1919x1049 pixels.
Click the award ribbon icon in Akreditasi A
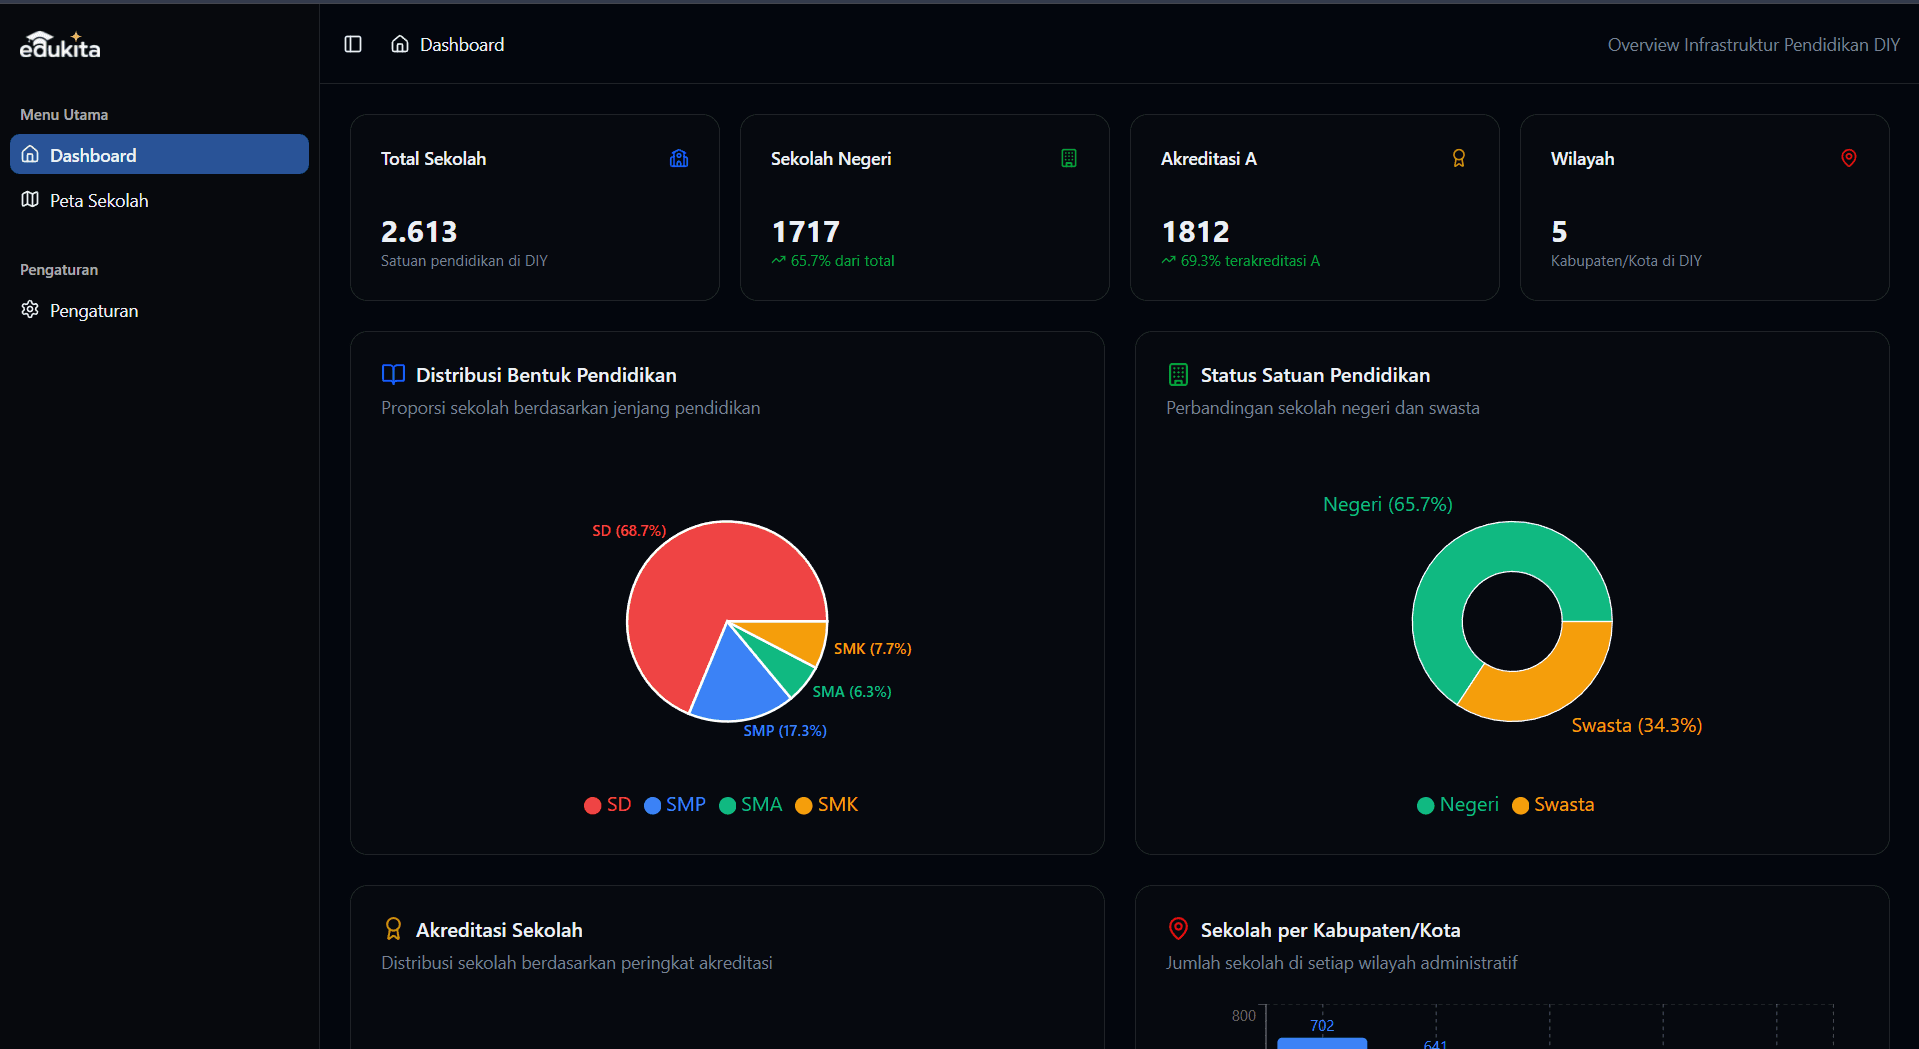[1459, 158]
